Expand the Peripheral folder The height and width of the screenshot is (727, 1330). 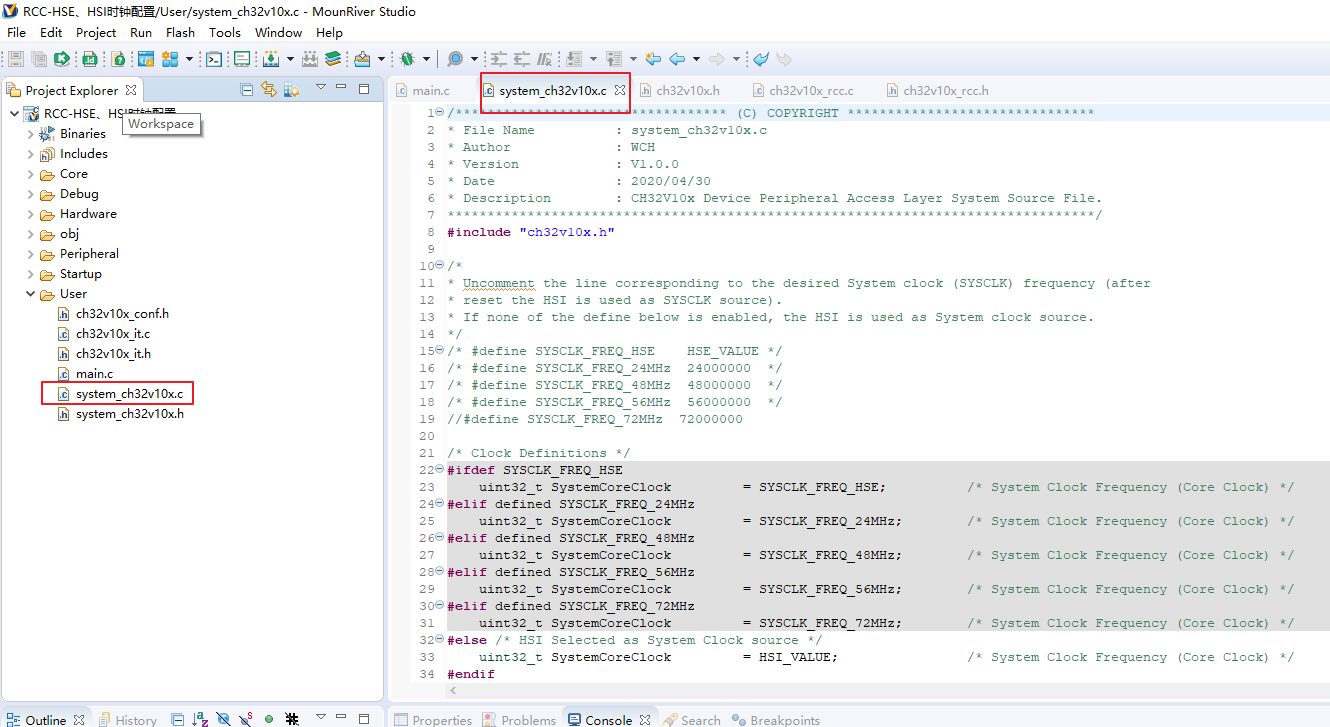[30, 253]
